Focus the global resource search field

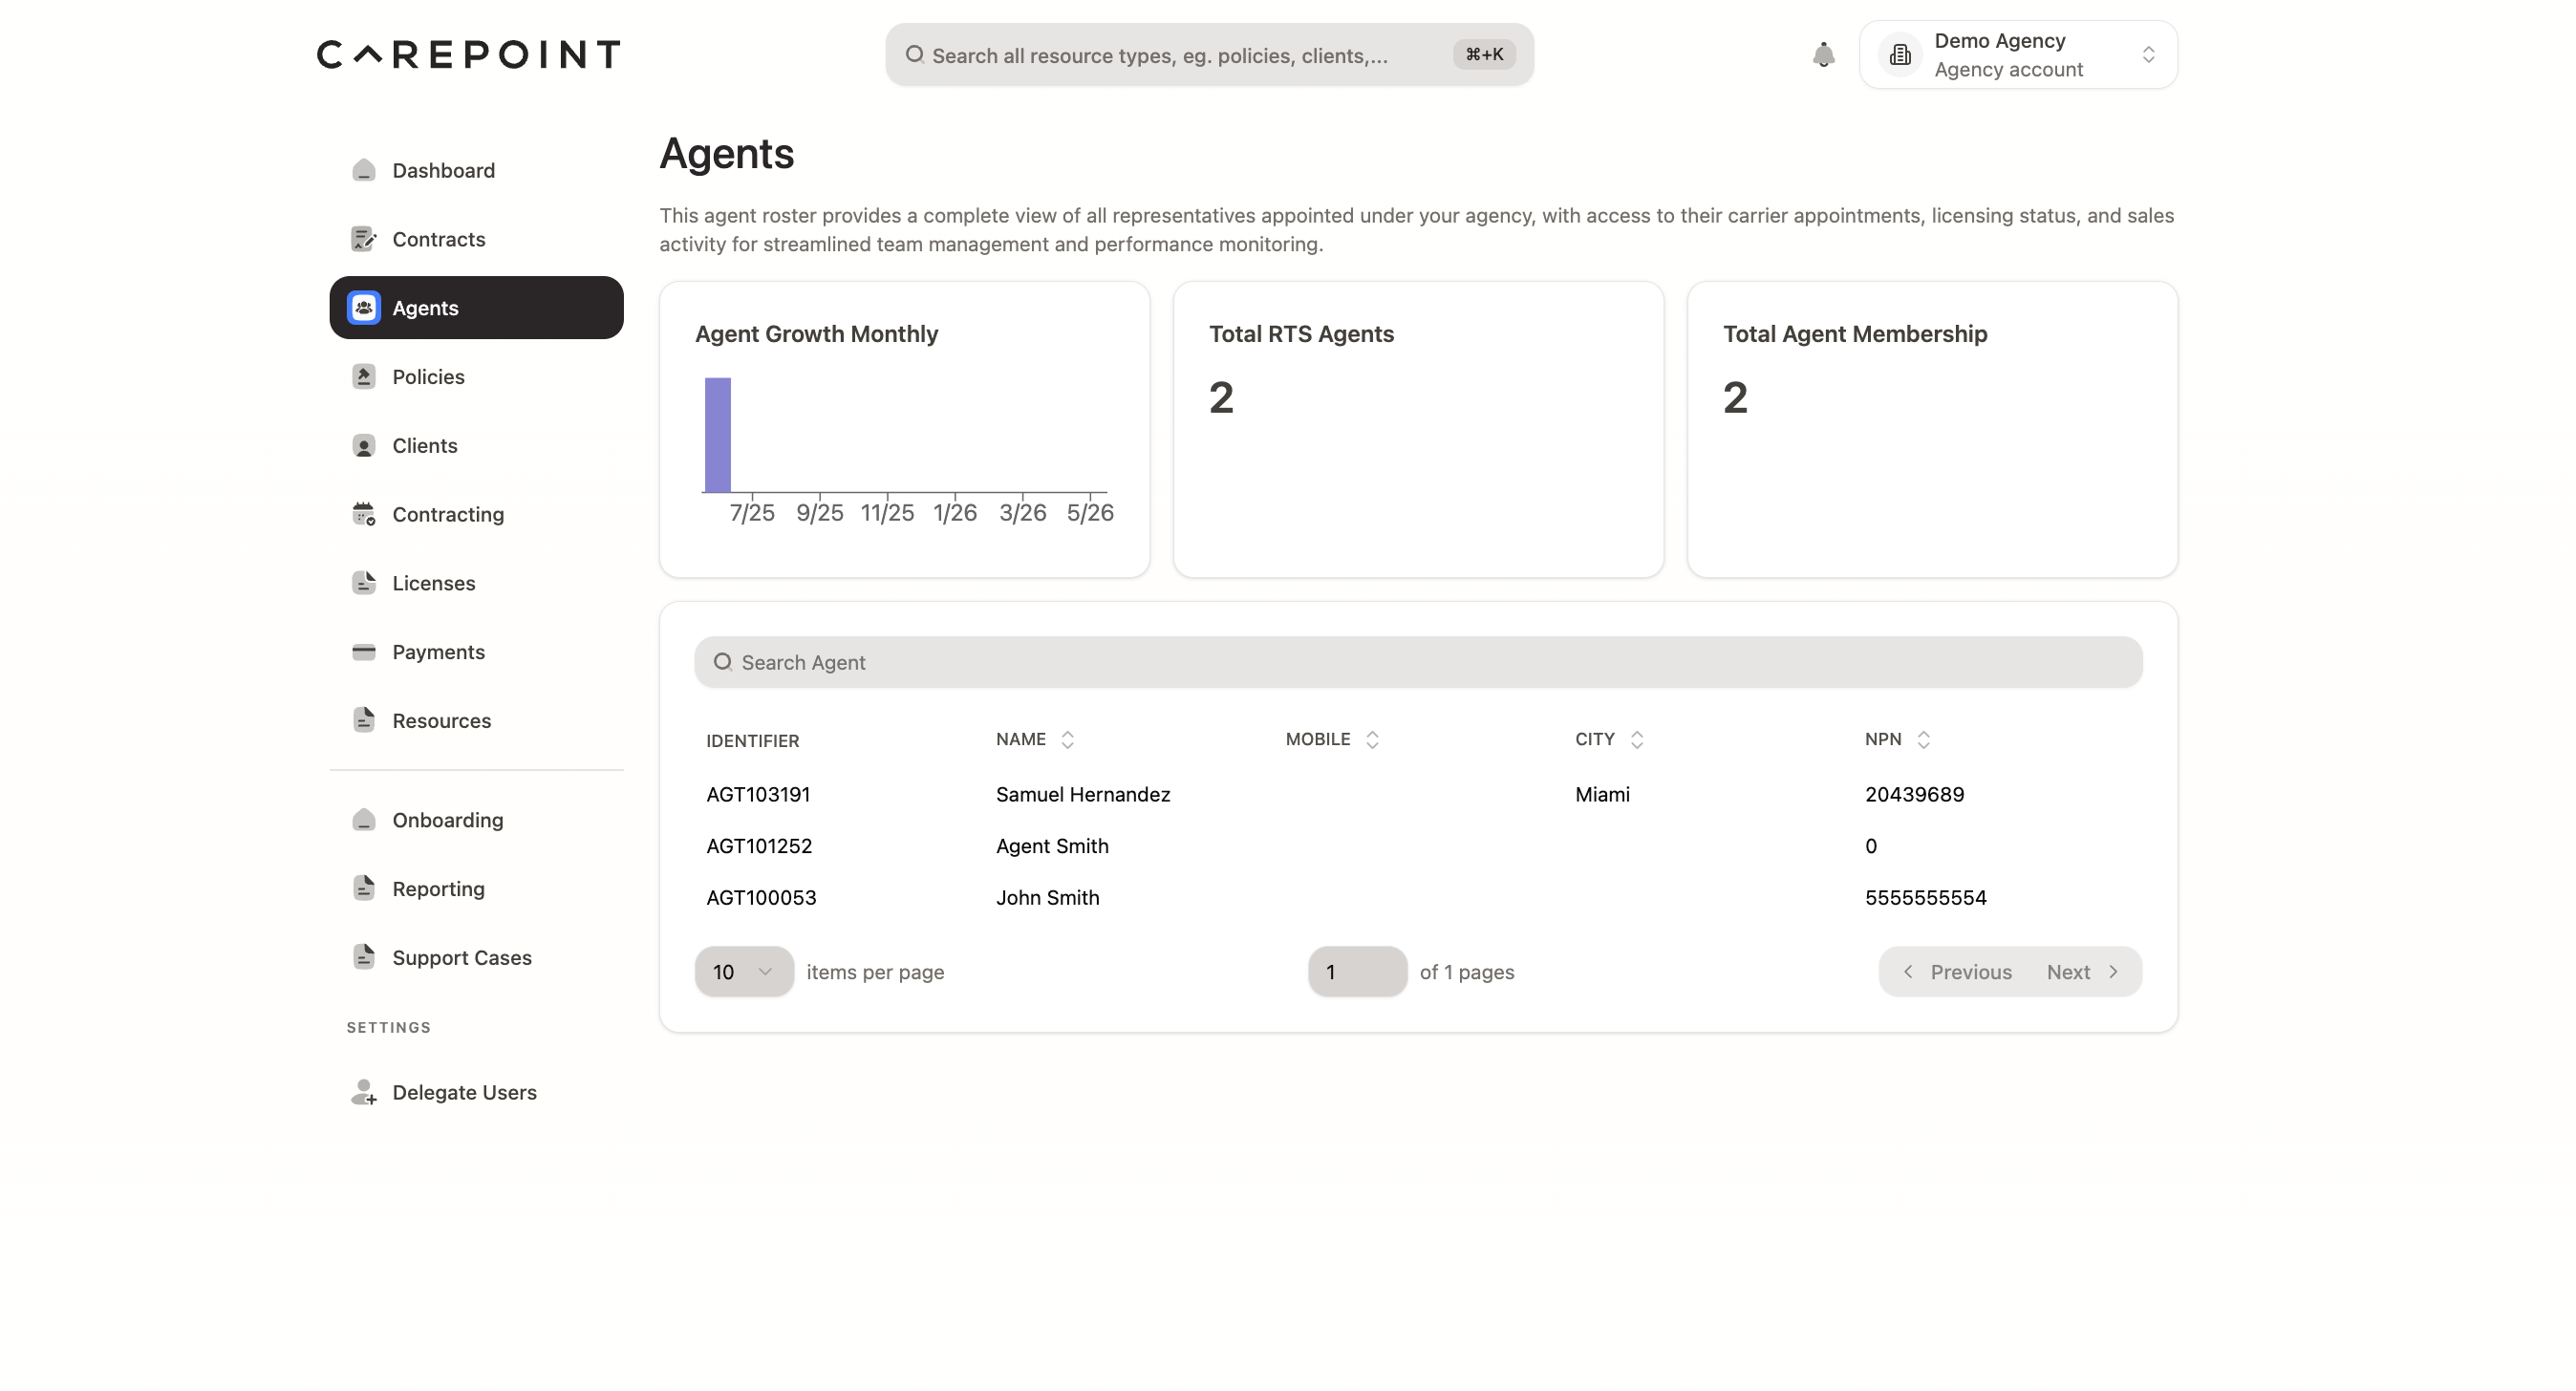tap(1209, 55)
